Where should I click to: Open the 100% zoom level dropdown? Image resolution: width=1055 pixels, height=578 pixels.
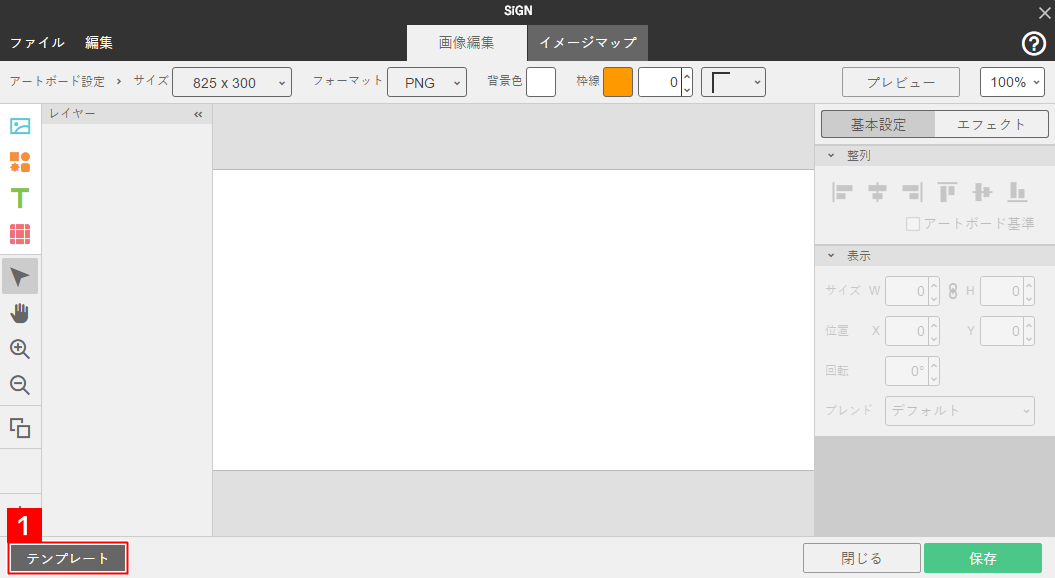coord(1012,82)
